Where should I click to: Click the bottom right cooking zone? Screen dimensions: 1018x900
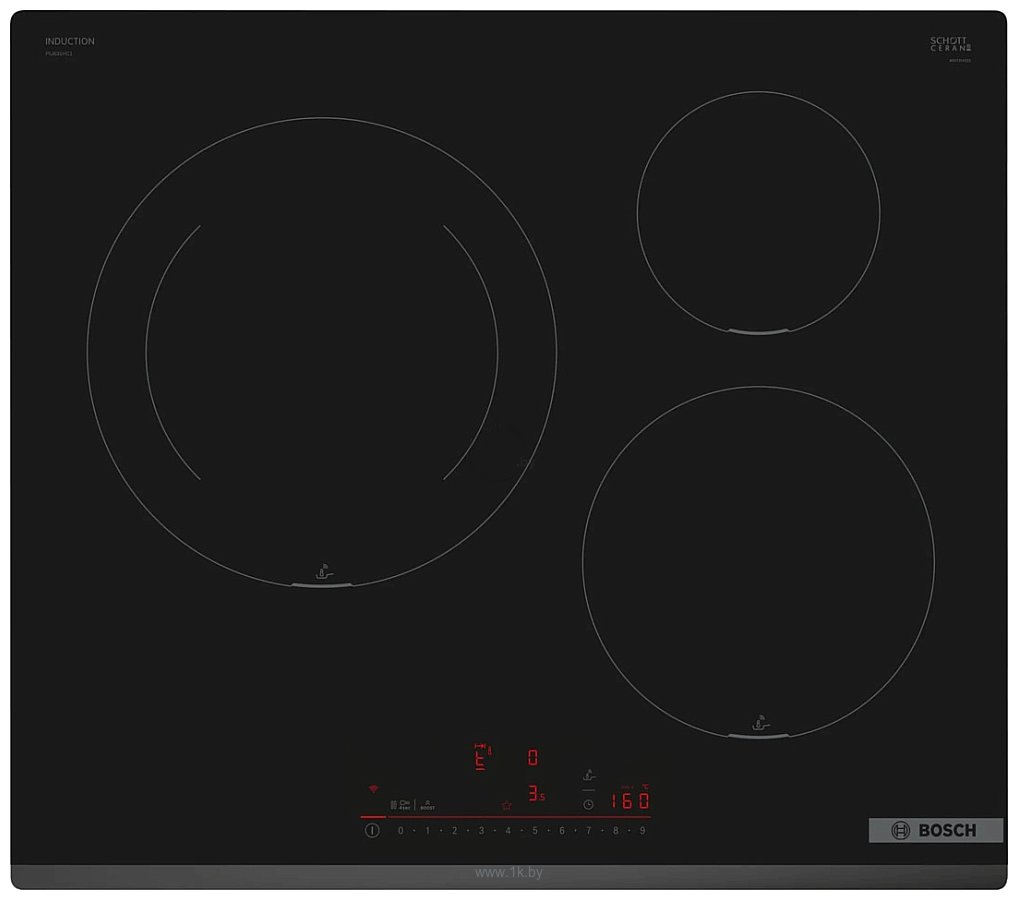(758, 562)
